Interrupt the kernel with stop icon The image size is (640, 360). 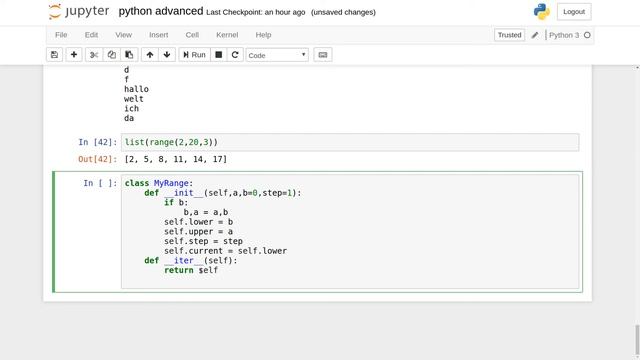(219, 55)
